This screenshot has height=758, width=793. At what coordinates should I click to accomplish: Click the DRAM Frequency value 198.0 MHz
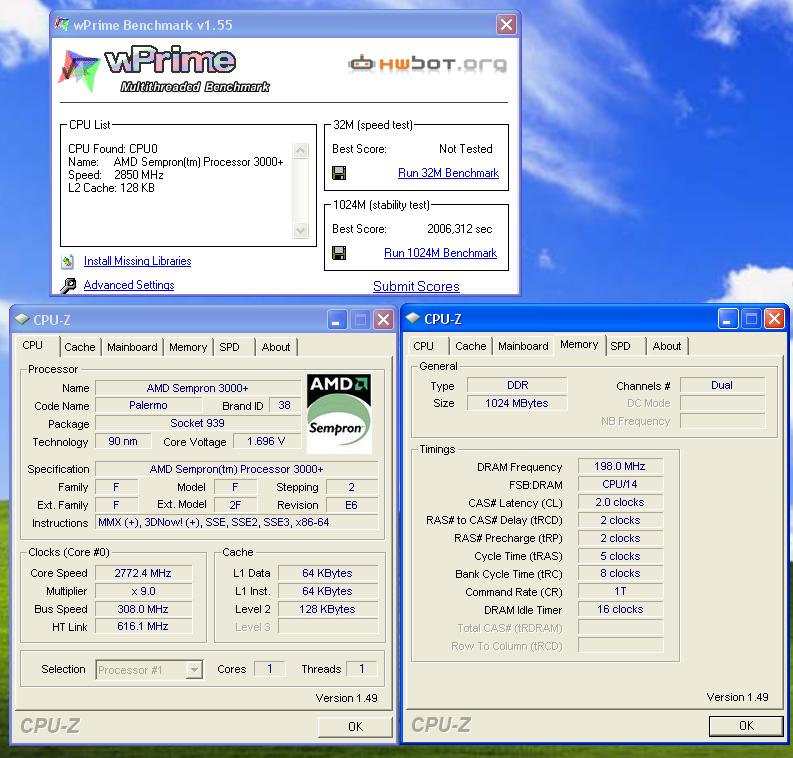(620, 466)
